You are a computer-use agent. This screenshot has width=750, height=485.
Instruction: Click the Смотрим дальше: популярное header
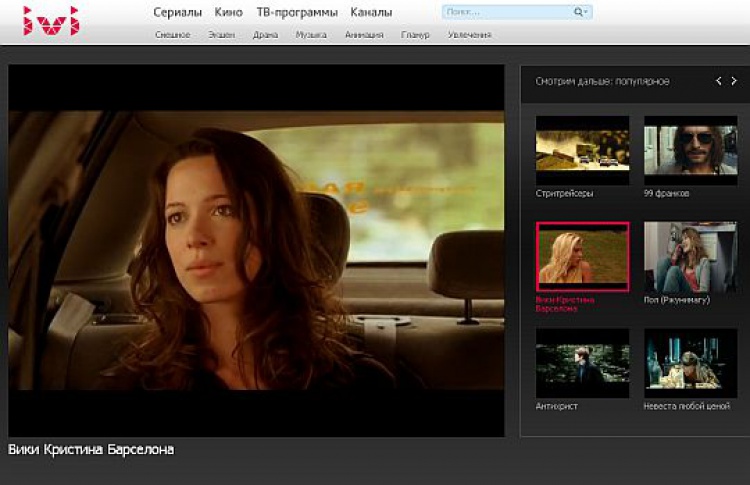pyautogui.click(x=602, y=81)
